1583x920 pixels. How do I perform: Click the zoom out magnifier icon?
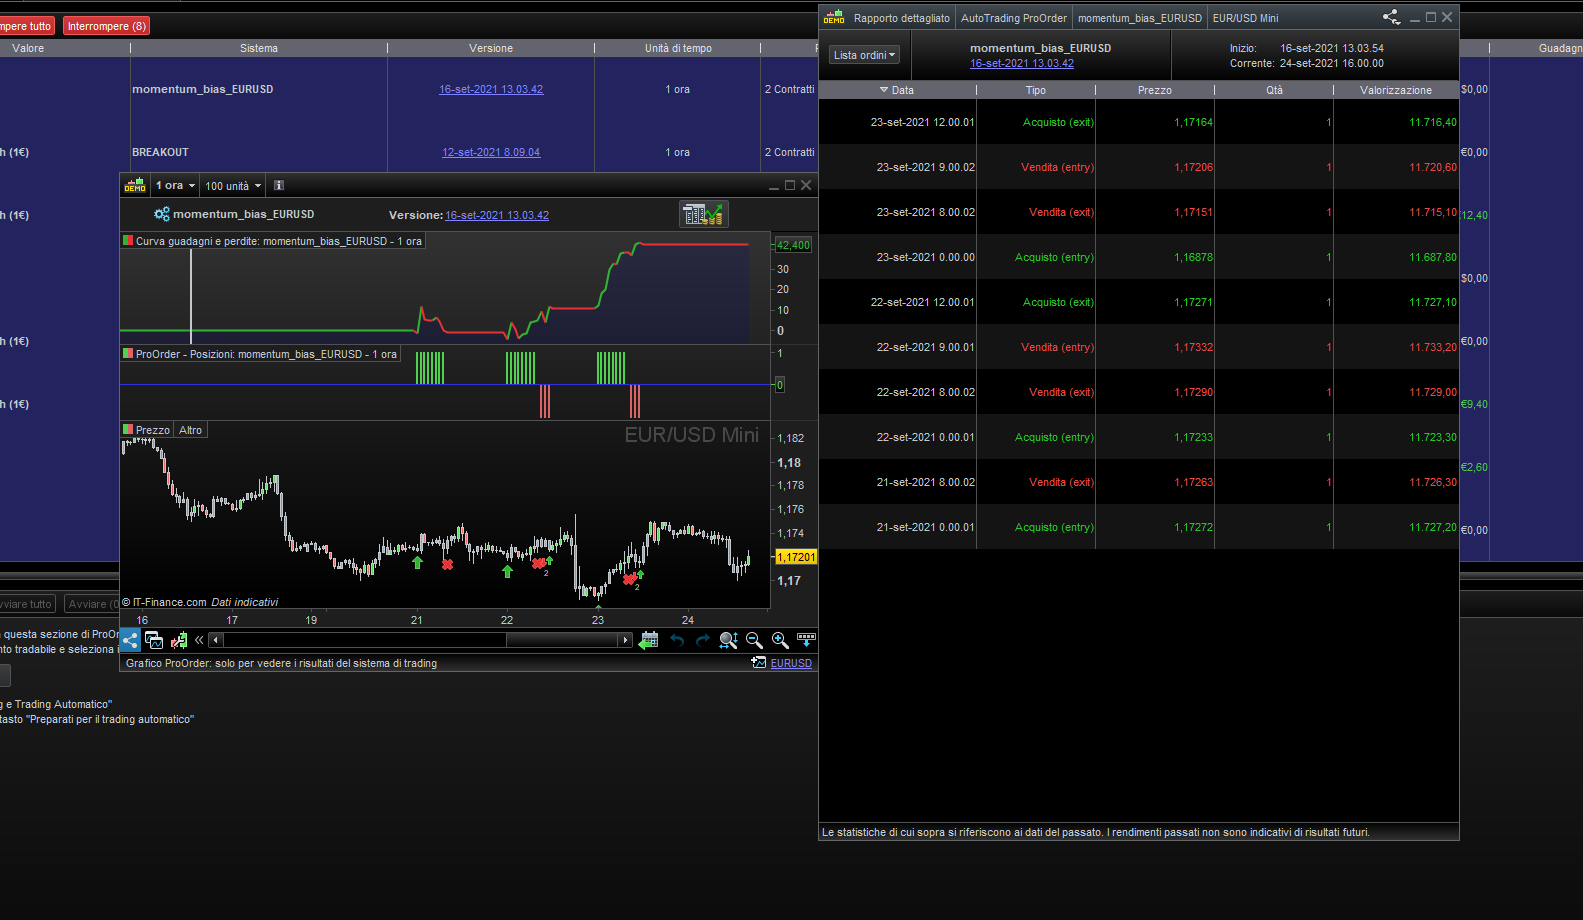754,640
